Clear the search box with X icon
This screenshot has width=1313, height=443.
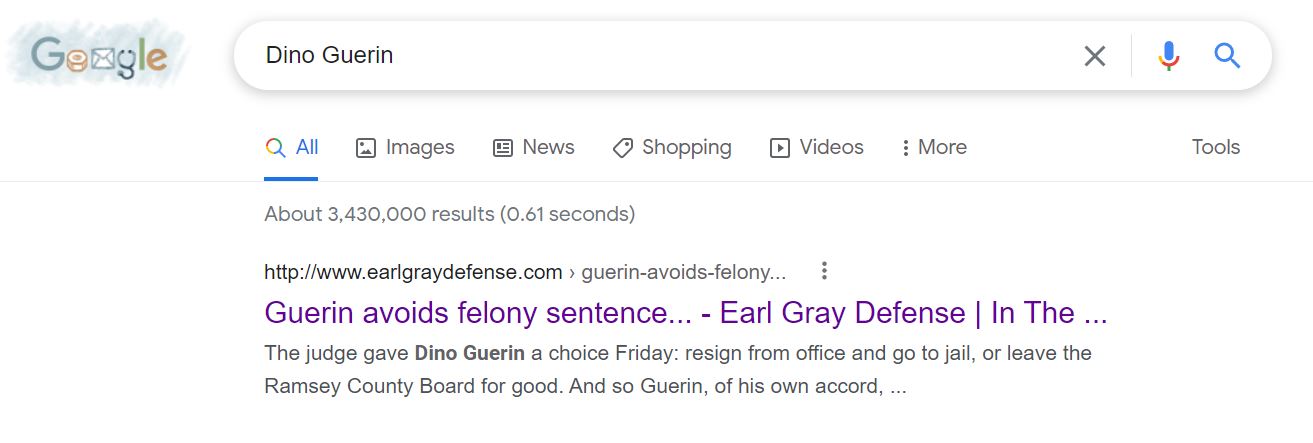pyautogui.click(x=1095, y=56)
